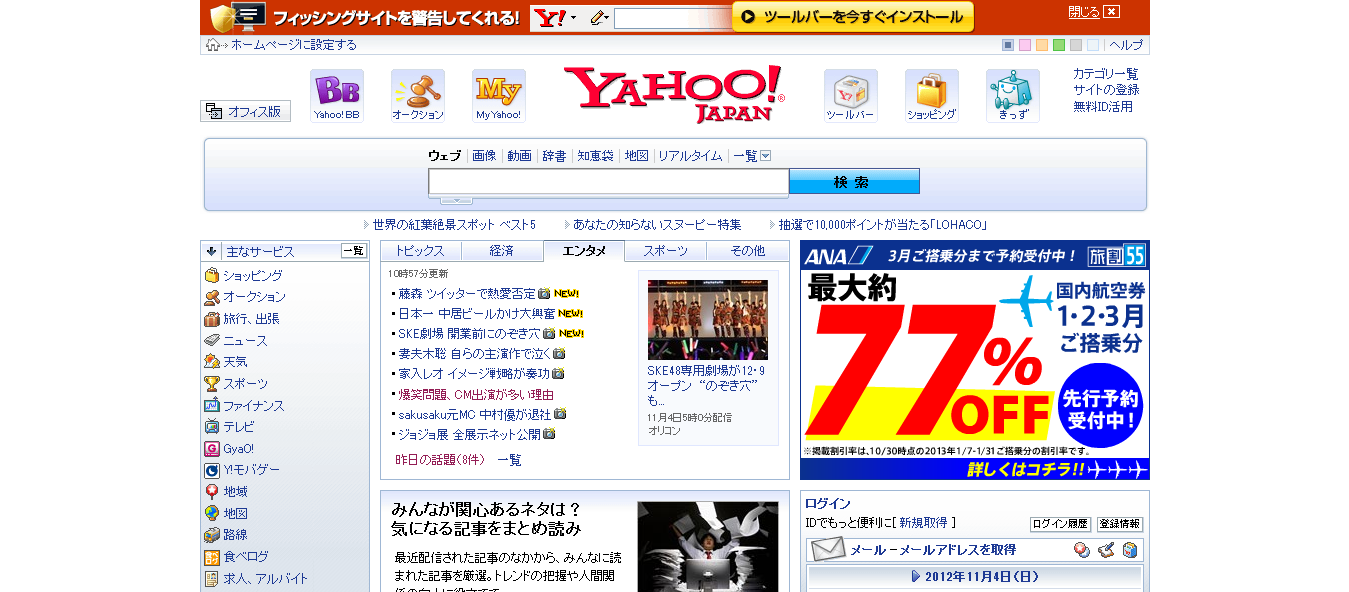Image resolution: width=1349 pixels, height=592 pixels.
Task: Click the スポーツ trophy icon in sidebar
Action: pos(212,383)
